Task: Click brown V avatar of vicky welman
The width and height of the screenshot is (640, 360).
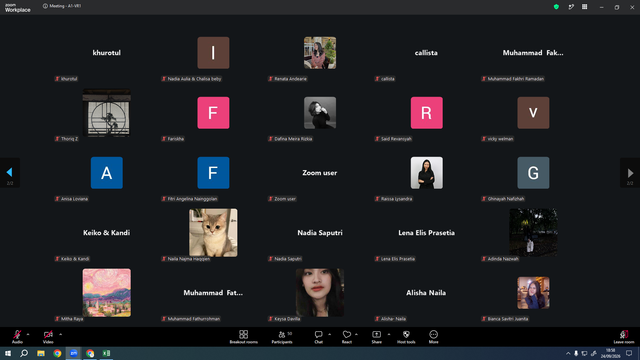Action: [x=533, y=113]
